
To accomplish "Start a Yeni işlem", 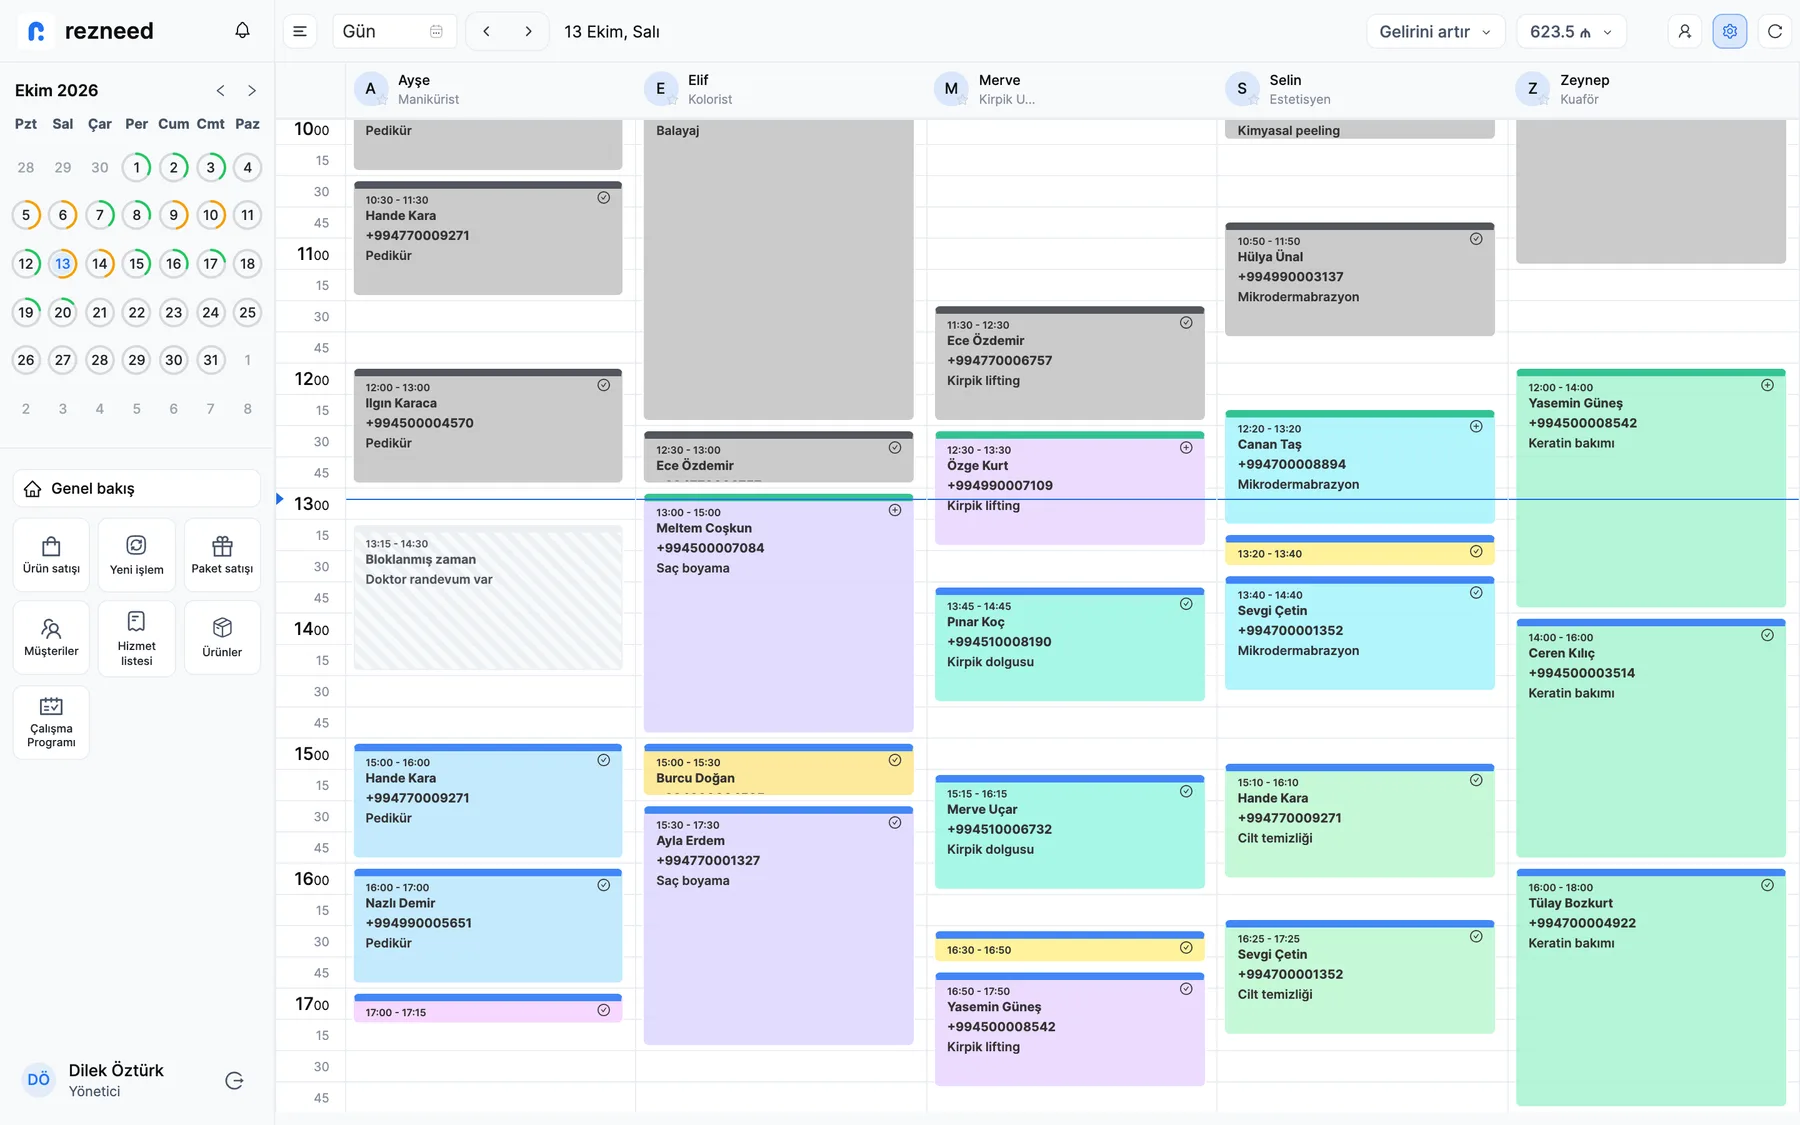I will (137, 555).
